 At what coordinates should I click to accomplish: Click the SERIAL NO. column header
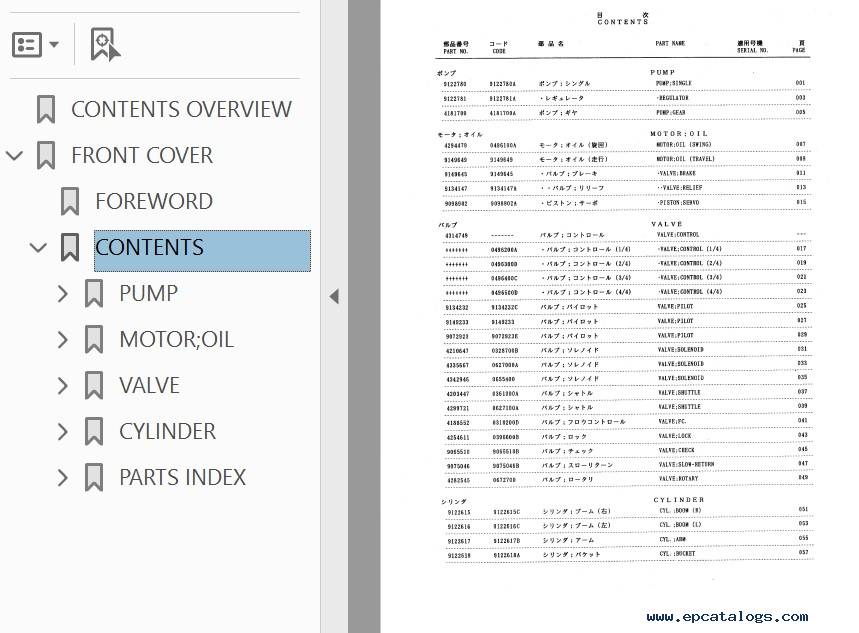752,50
